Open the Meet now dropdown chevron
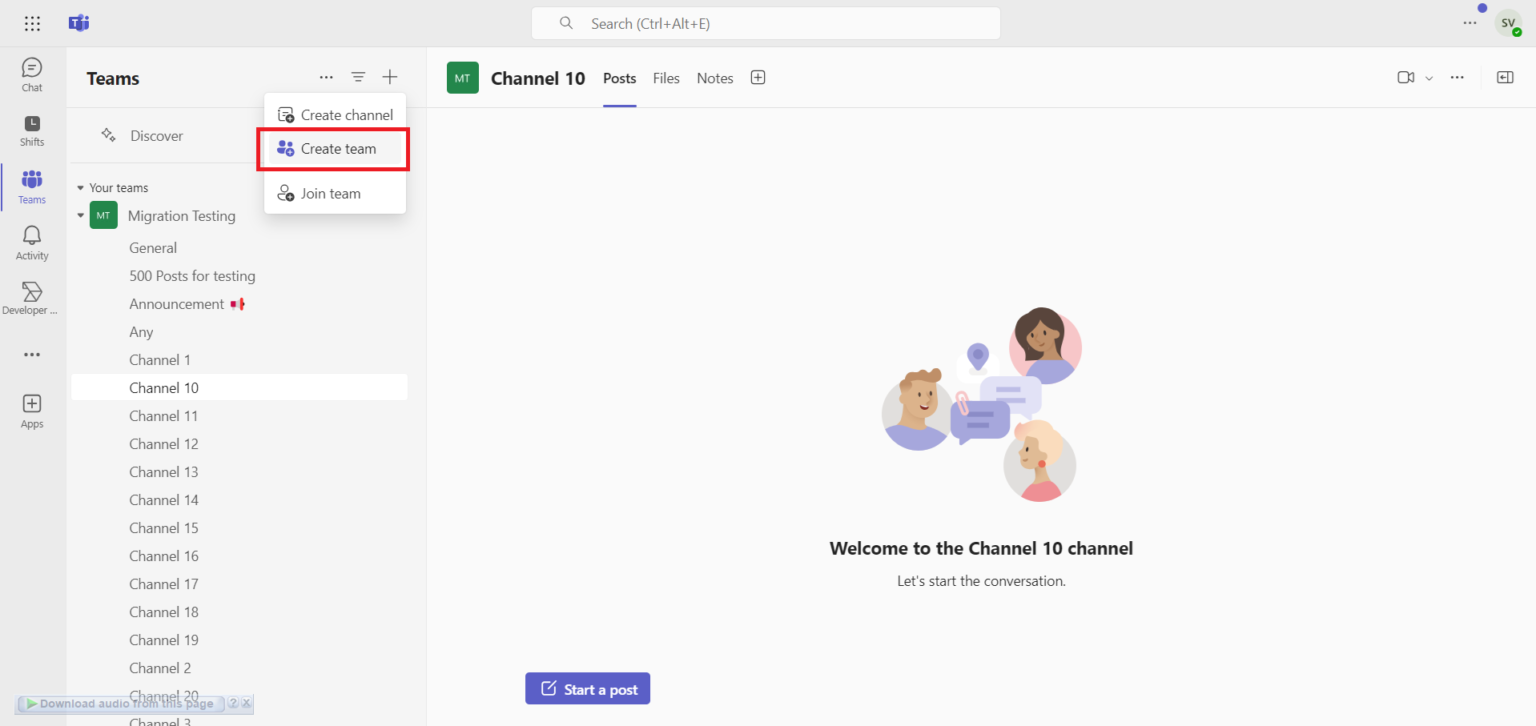Image resolution: width=1536 pixels, height=726 pixels. 1428,77
